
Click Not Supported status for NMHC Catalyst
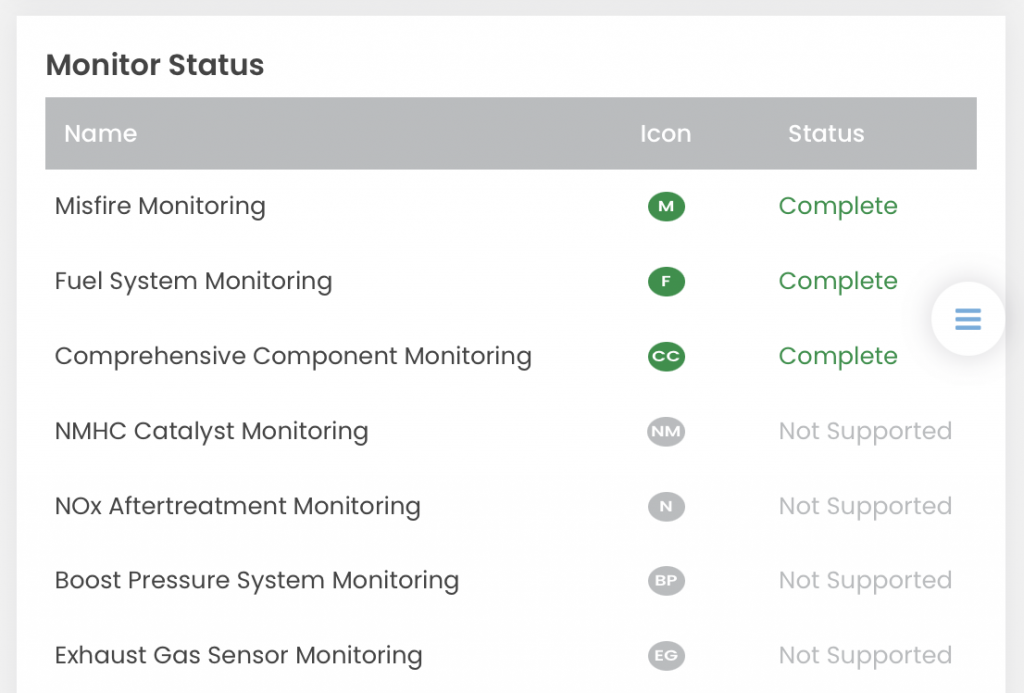865,432
